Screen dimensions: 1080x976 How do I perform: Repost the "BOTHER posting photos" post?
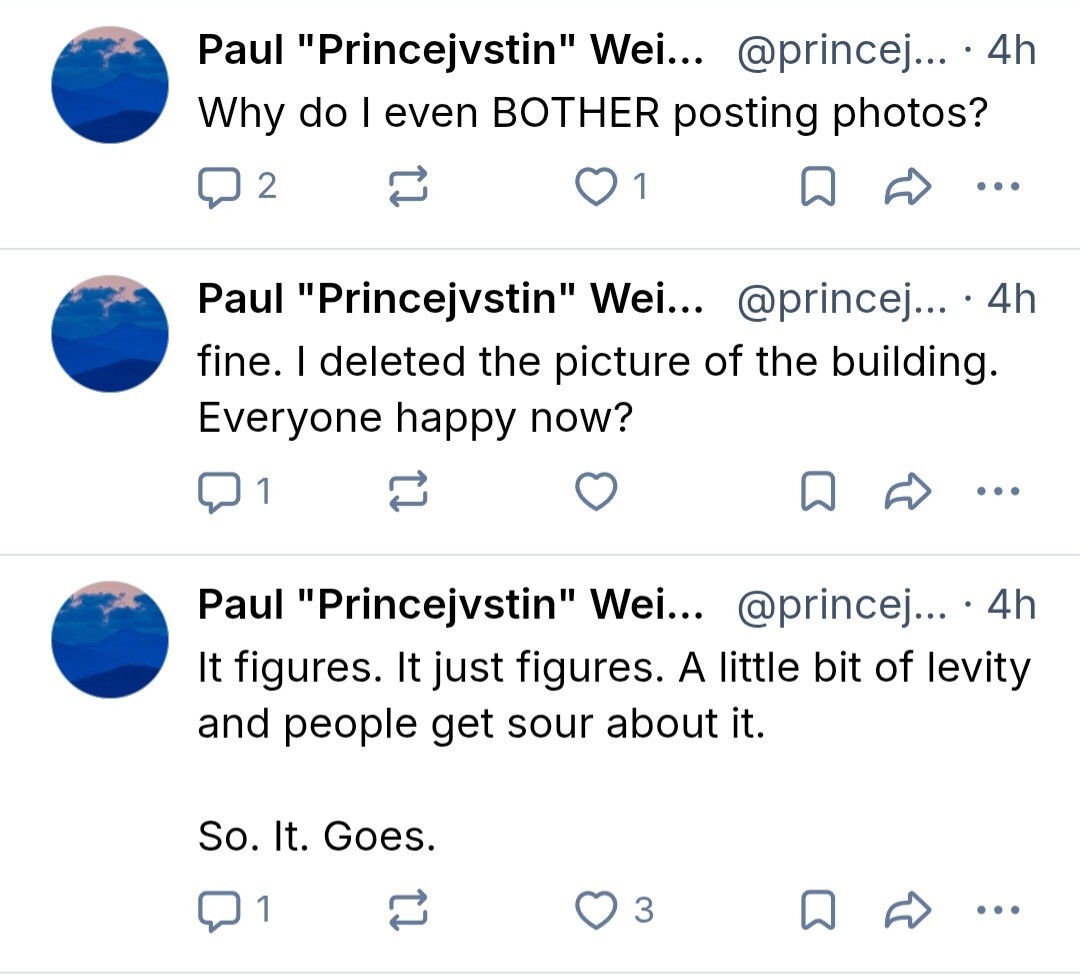click(408, 187)
